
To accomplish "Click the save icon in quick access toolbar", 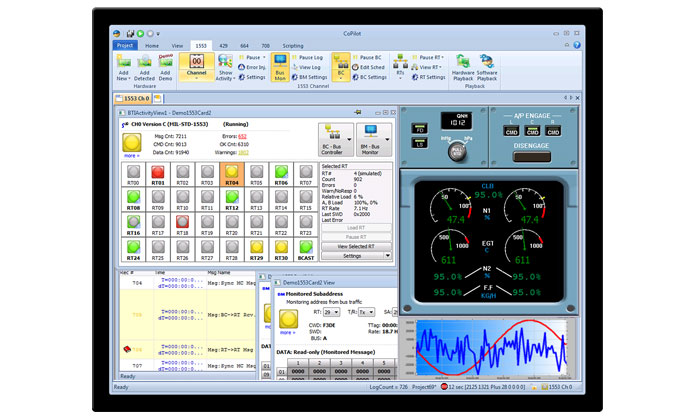I will (130, 33).
